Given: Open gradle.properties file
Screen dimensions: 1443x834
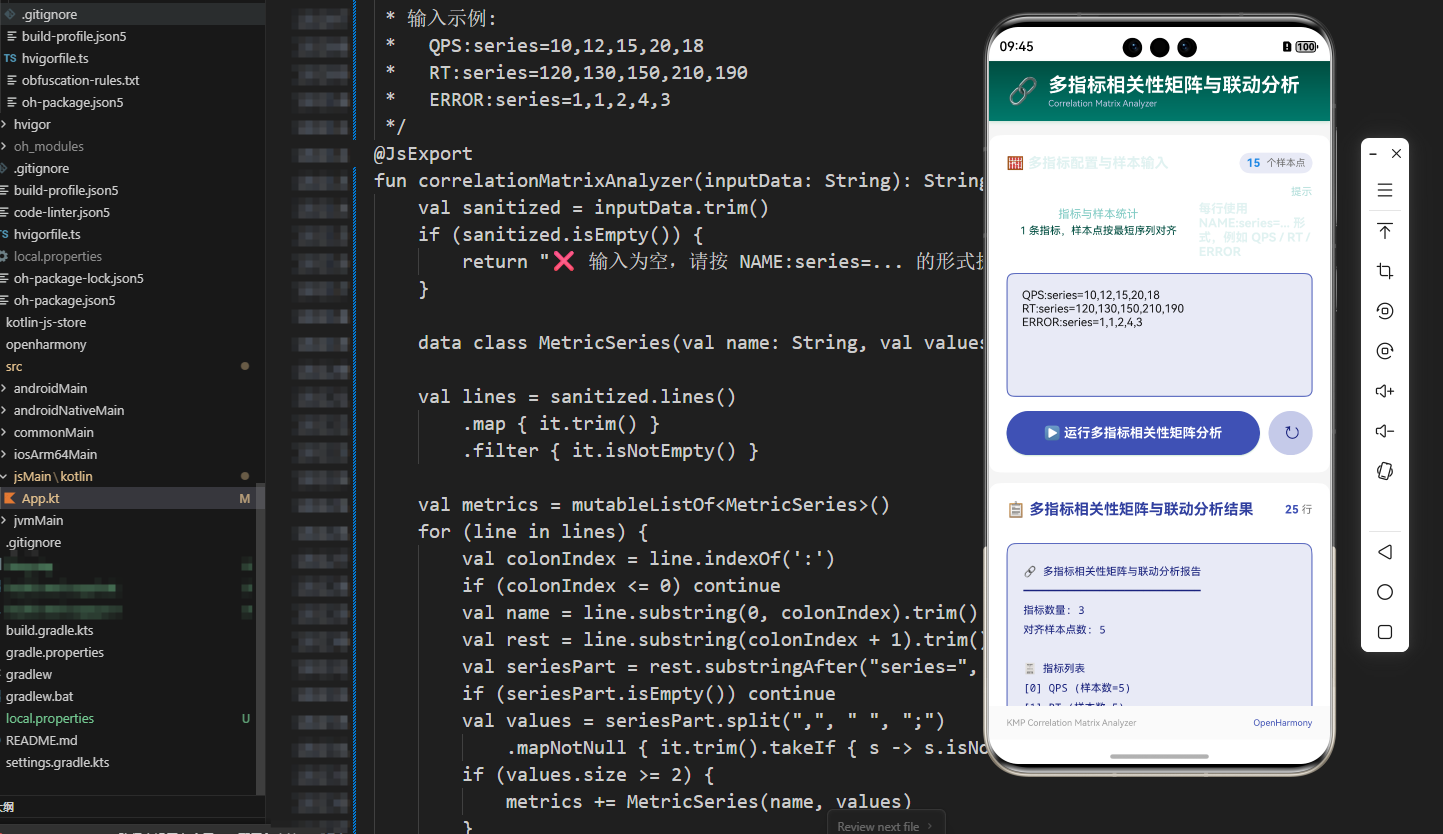Looking at the screenshot, I should point(55,652).
